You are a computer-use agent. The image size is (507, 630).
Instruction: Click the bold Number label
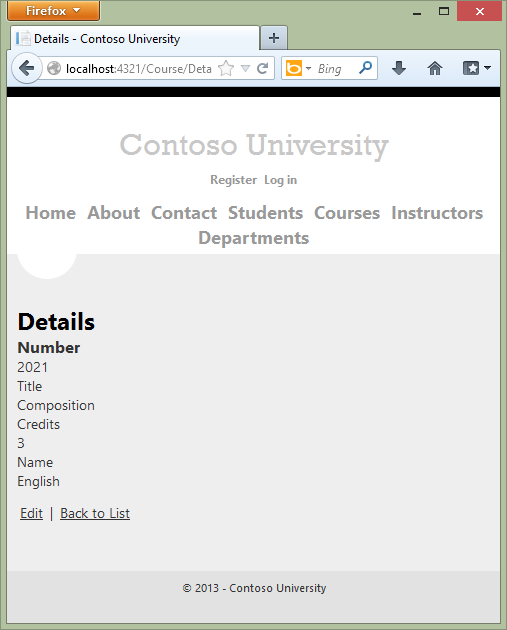pyautogui.click(x=49, y=348)
